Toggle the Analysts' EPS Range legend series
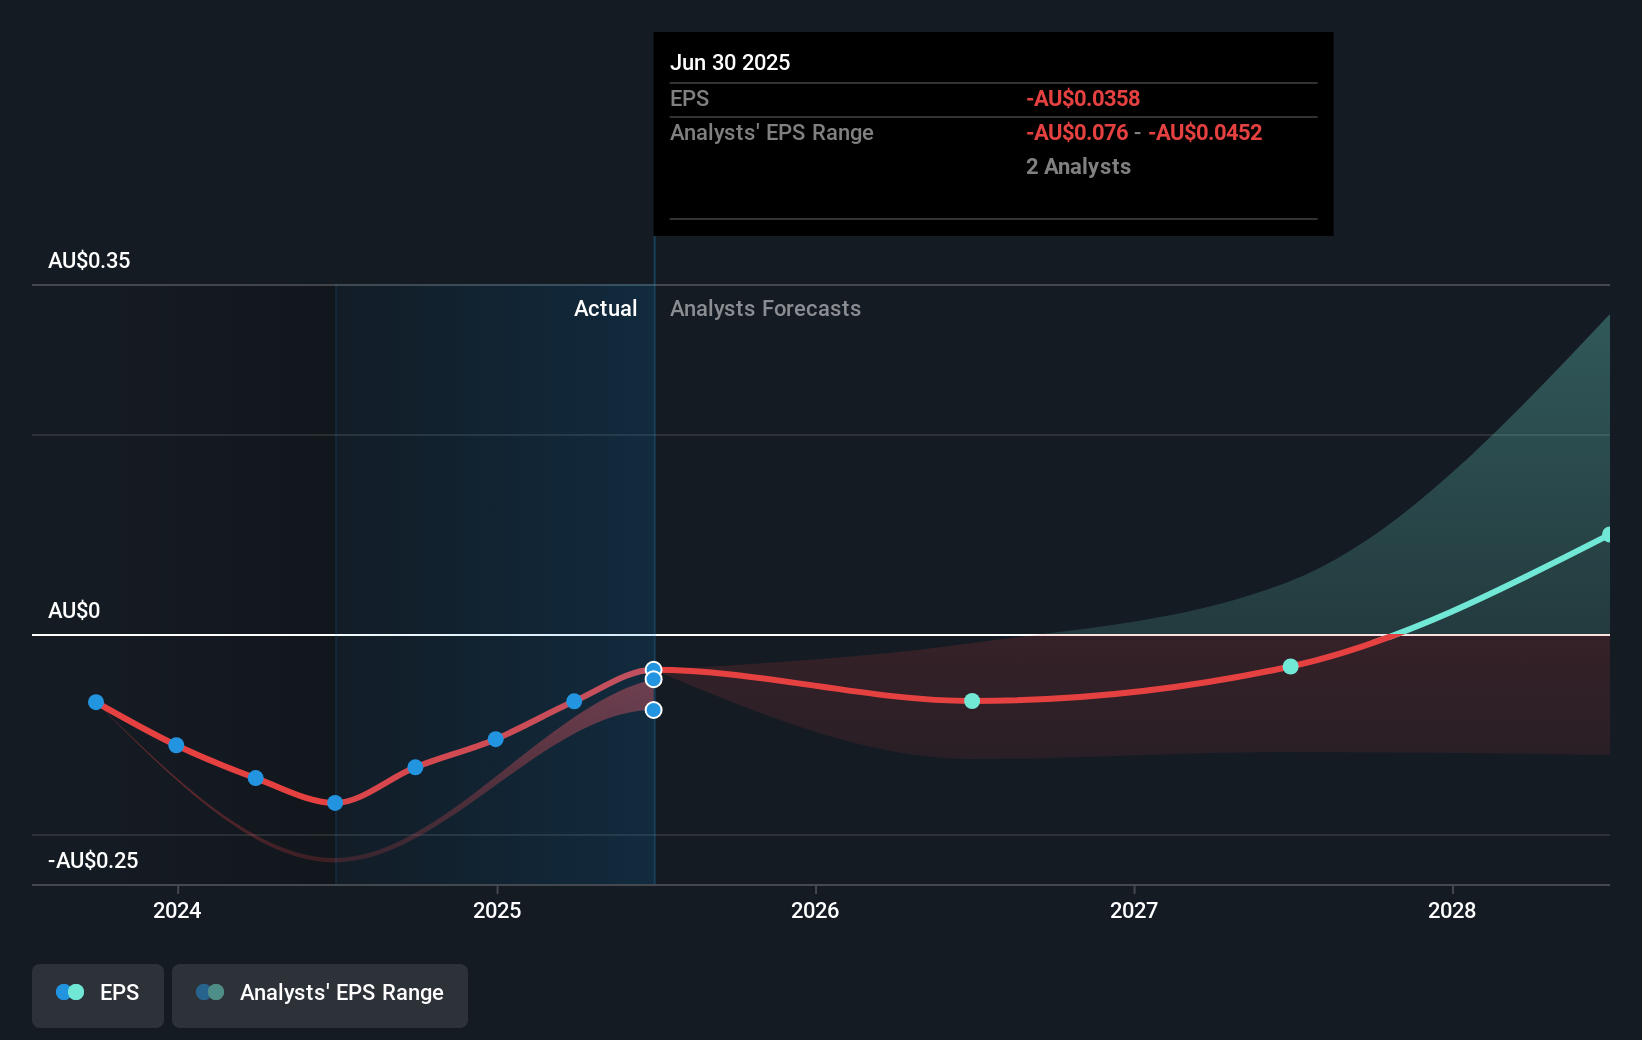1642x1040 pixels. 320,995
